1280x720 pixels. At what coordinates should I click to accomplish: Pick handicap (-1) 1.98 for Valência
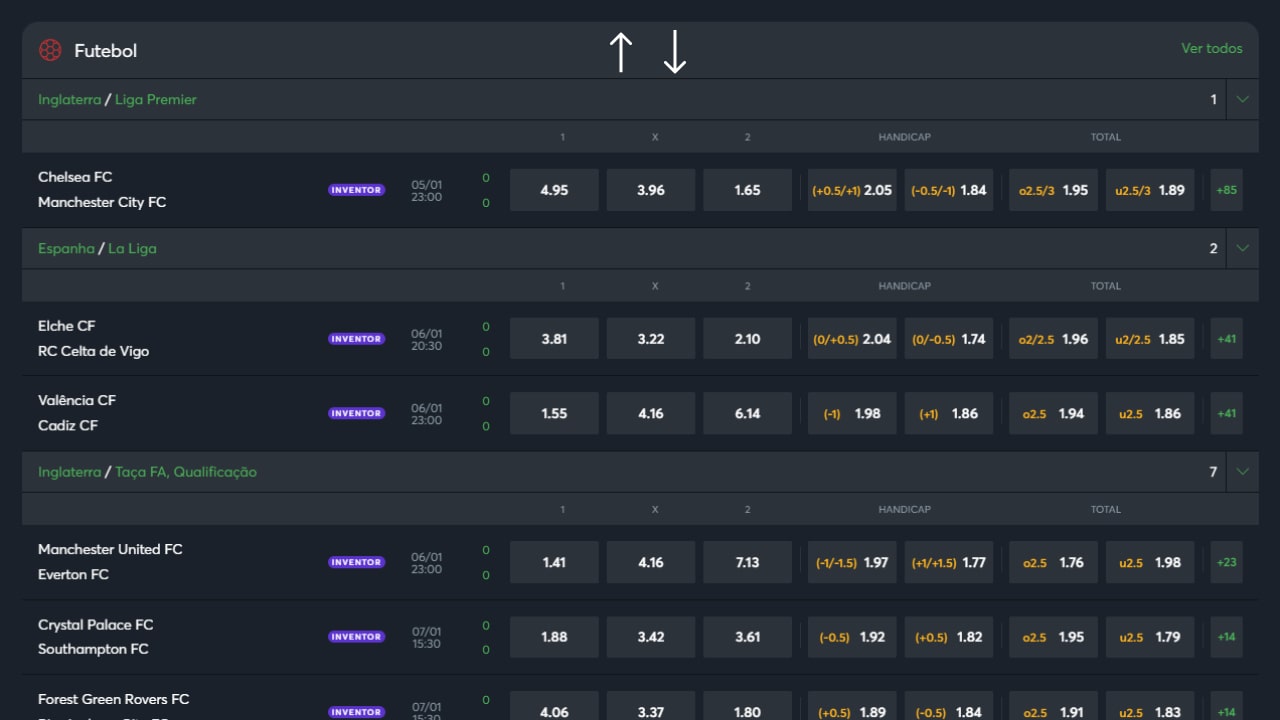click(852, 413)
